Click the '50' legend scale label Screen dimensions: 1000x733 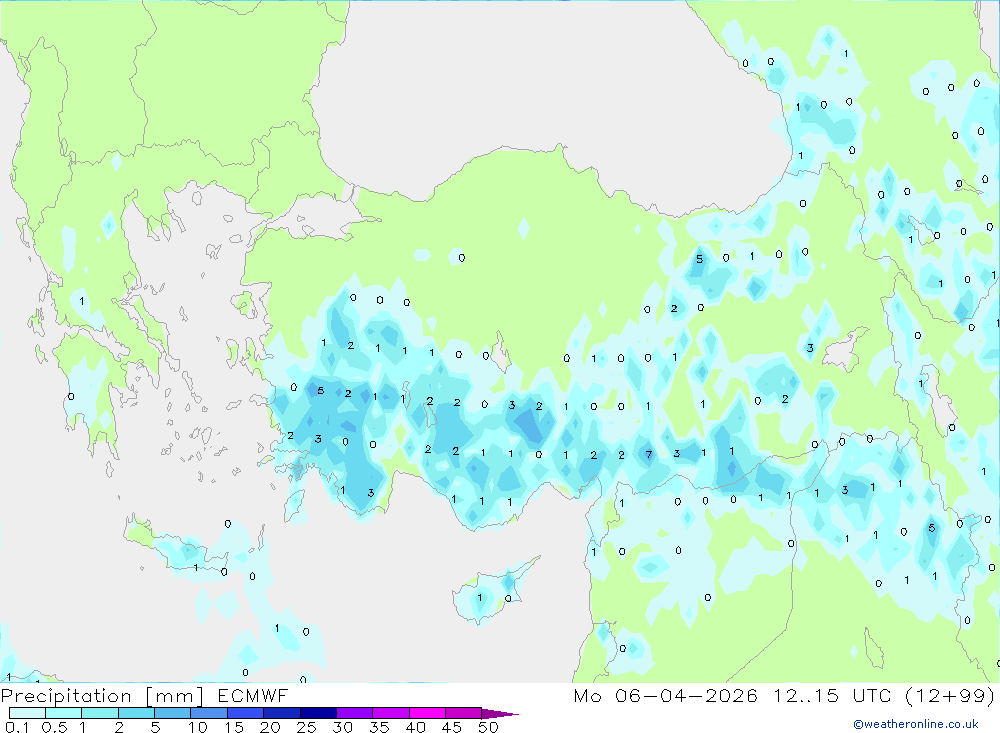pyautogui.click(x=488, y=727)
